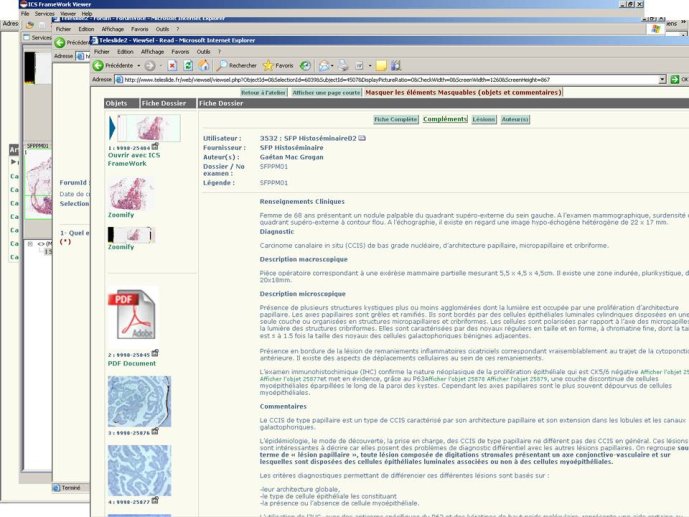Screen dimensions: 689x517
Task: Expand the address bar dropdown list
Action: (x=662, y=80)
